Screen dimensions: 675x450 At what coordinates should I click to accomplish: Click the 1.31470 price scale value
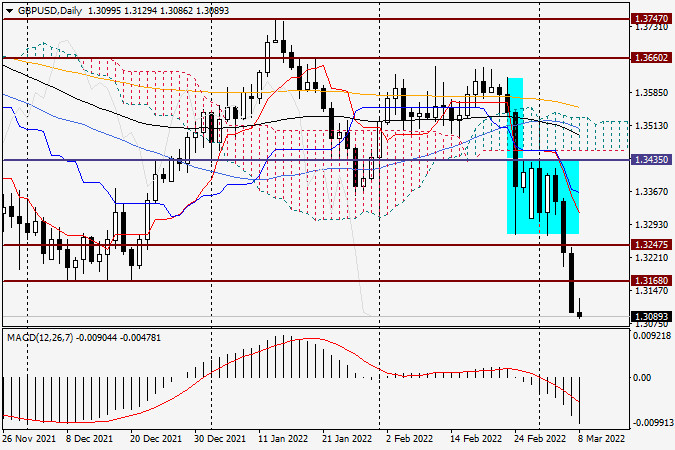click(x=652, y=291)
